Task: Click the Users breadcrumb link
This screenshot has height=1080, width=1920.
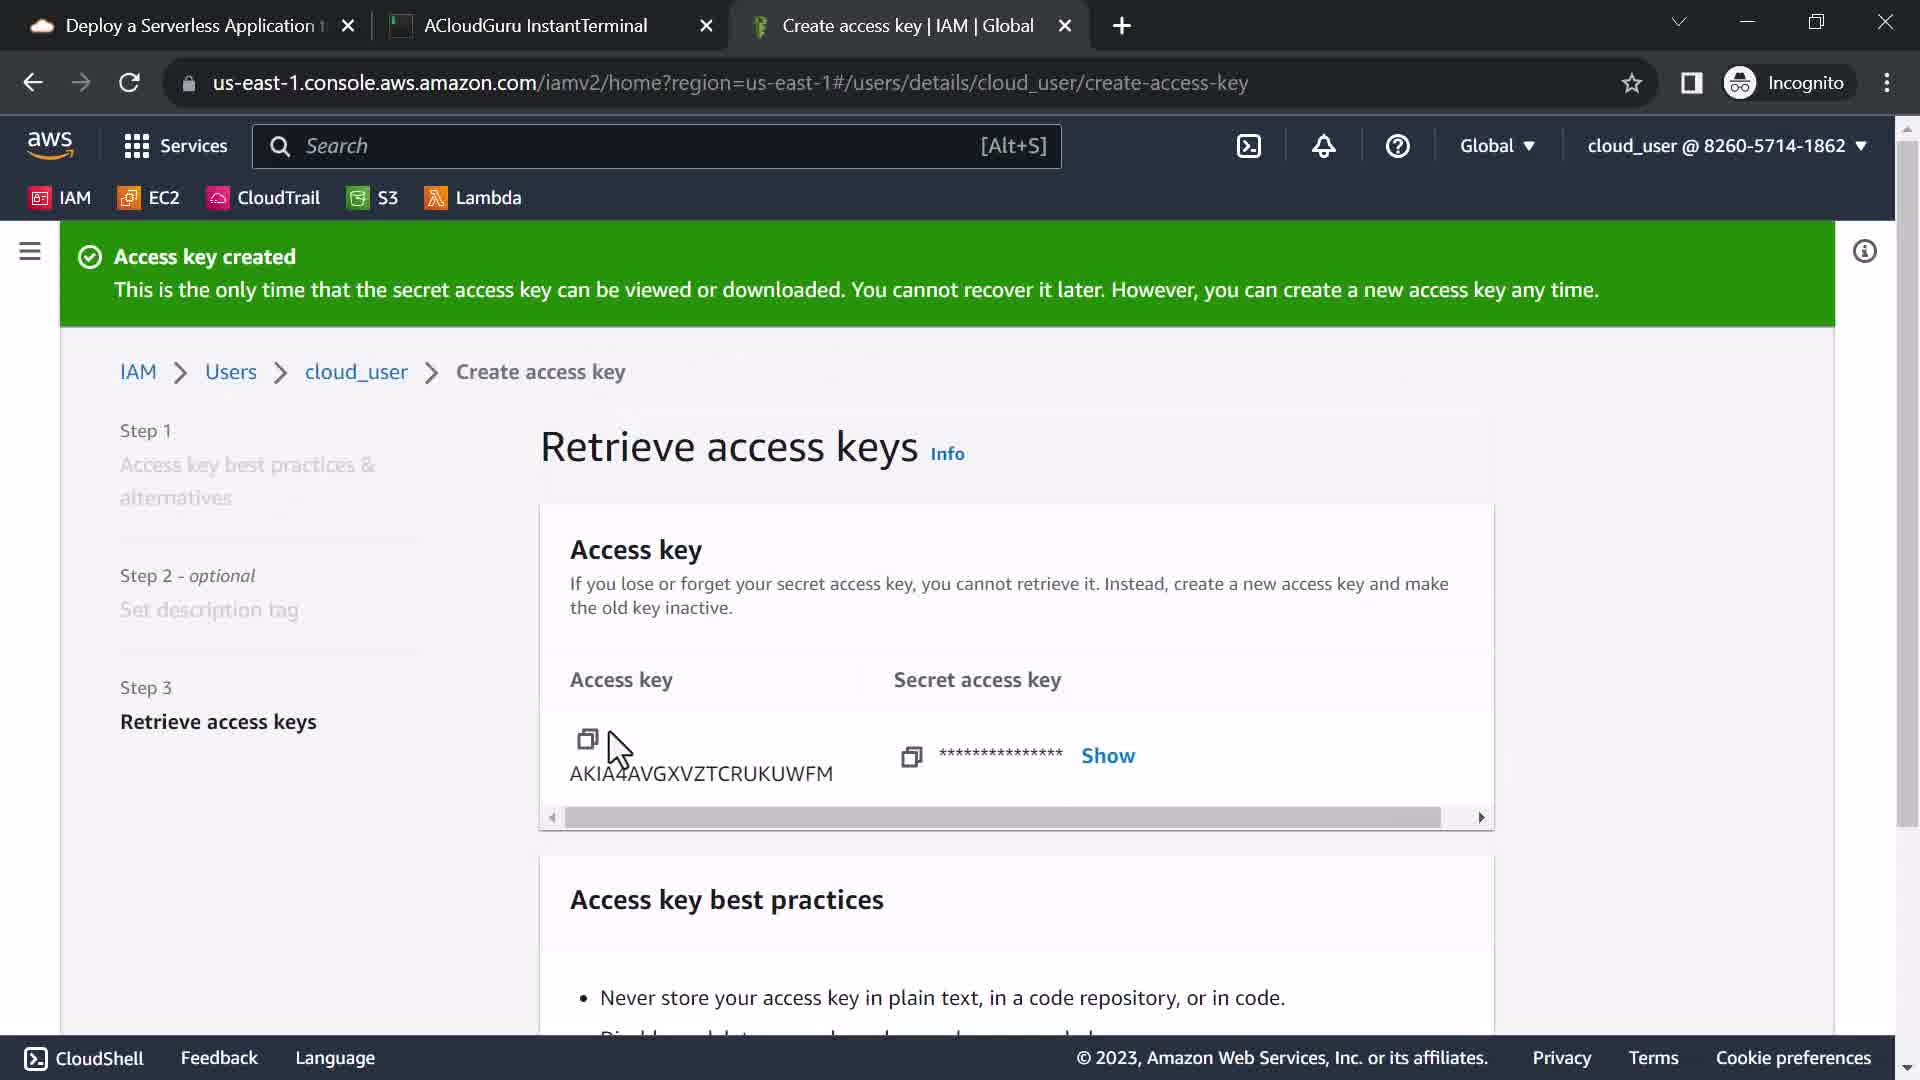Action: click(x=230, y=372)
